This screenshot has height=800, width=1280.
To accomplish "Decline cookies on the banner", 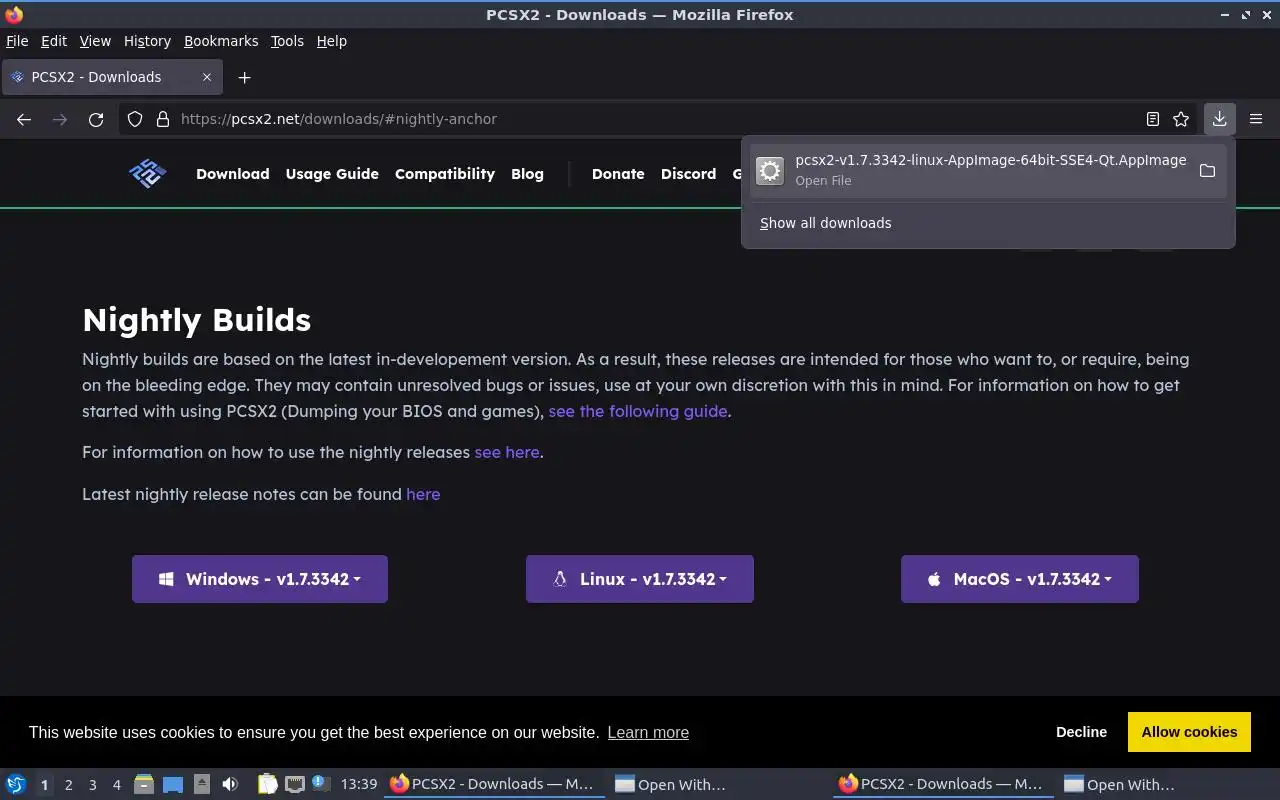I will coord(1081,732).
